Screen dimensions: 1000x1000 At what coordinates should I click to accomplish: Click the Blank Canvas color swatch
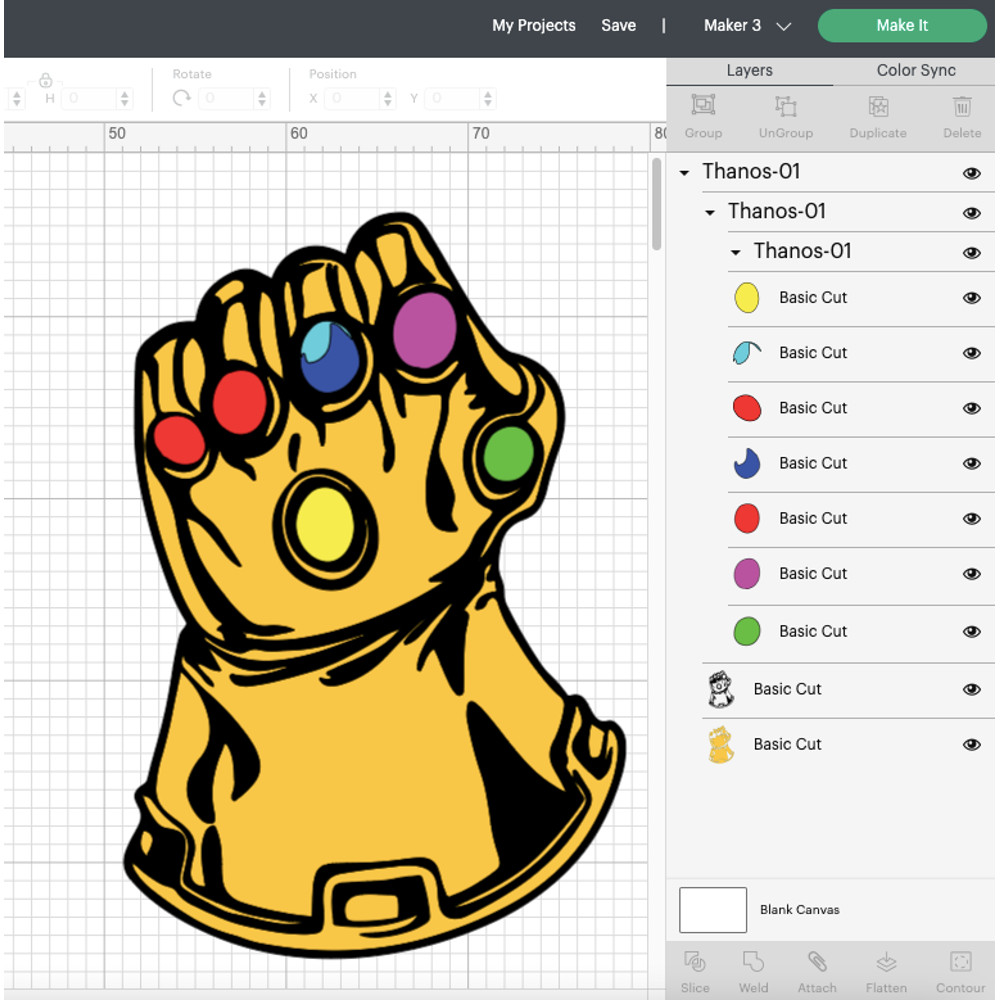[712, 909]
